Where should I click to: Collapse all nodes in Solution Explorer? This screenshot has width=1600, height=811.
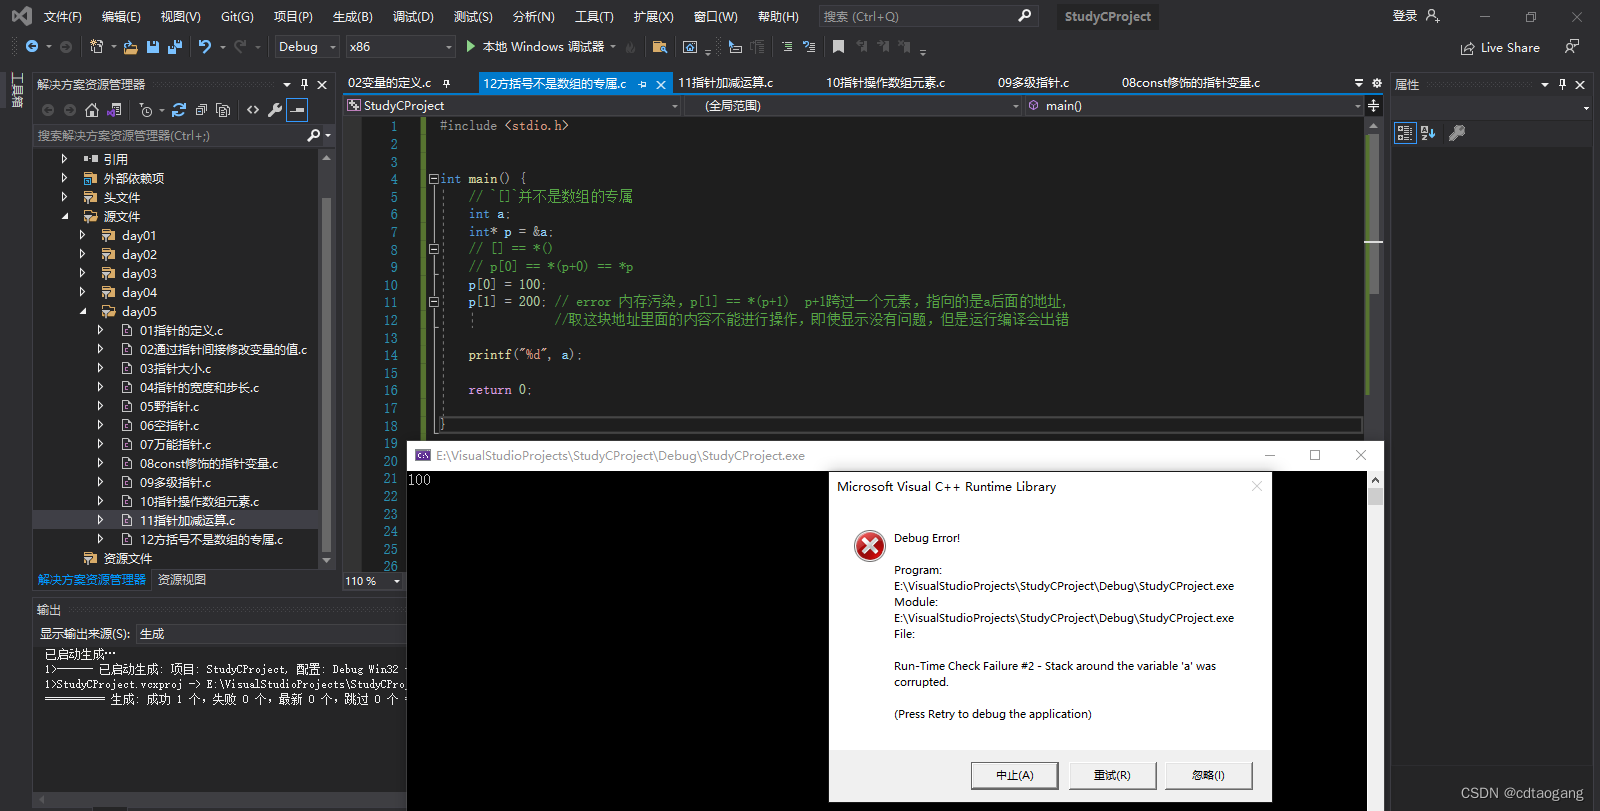click(201, 110)
